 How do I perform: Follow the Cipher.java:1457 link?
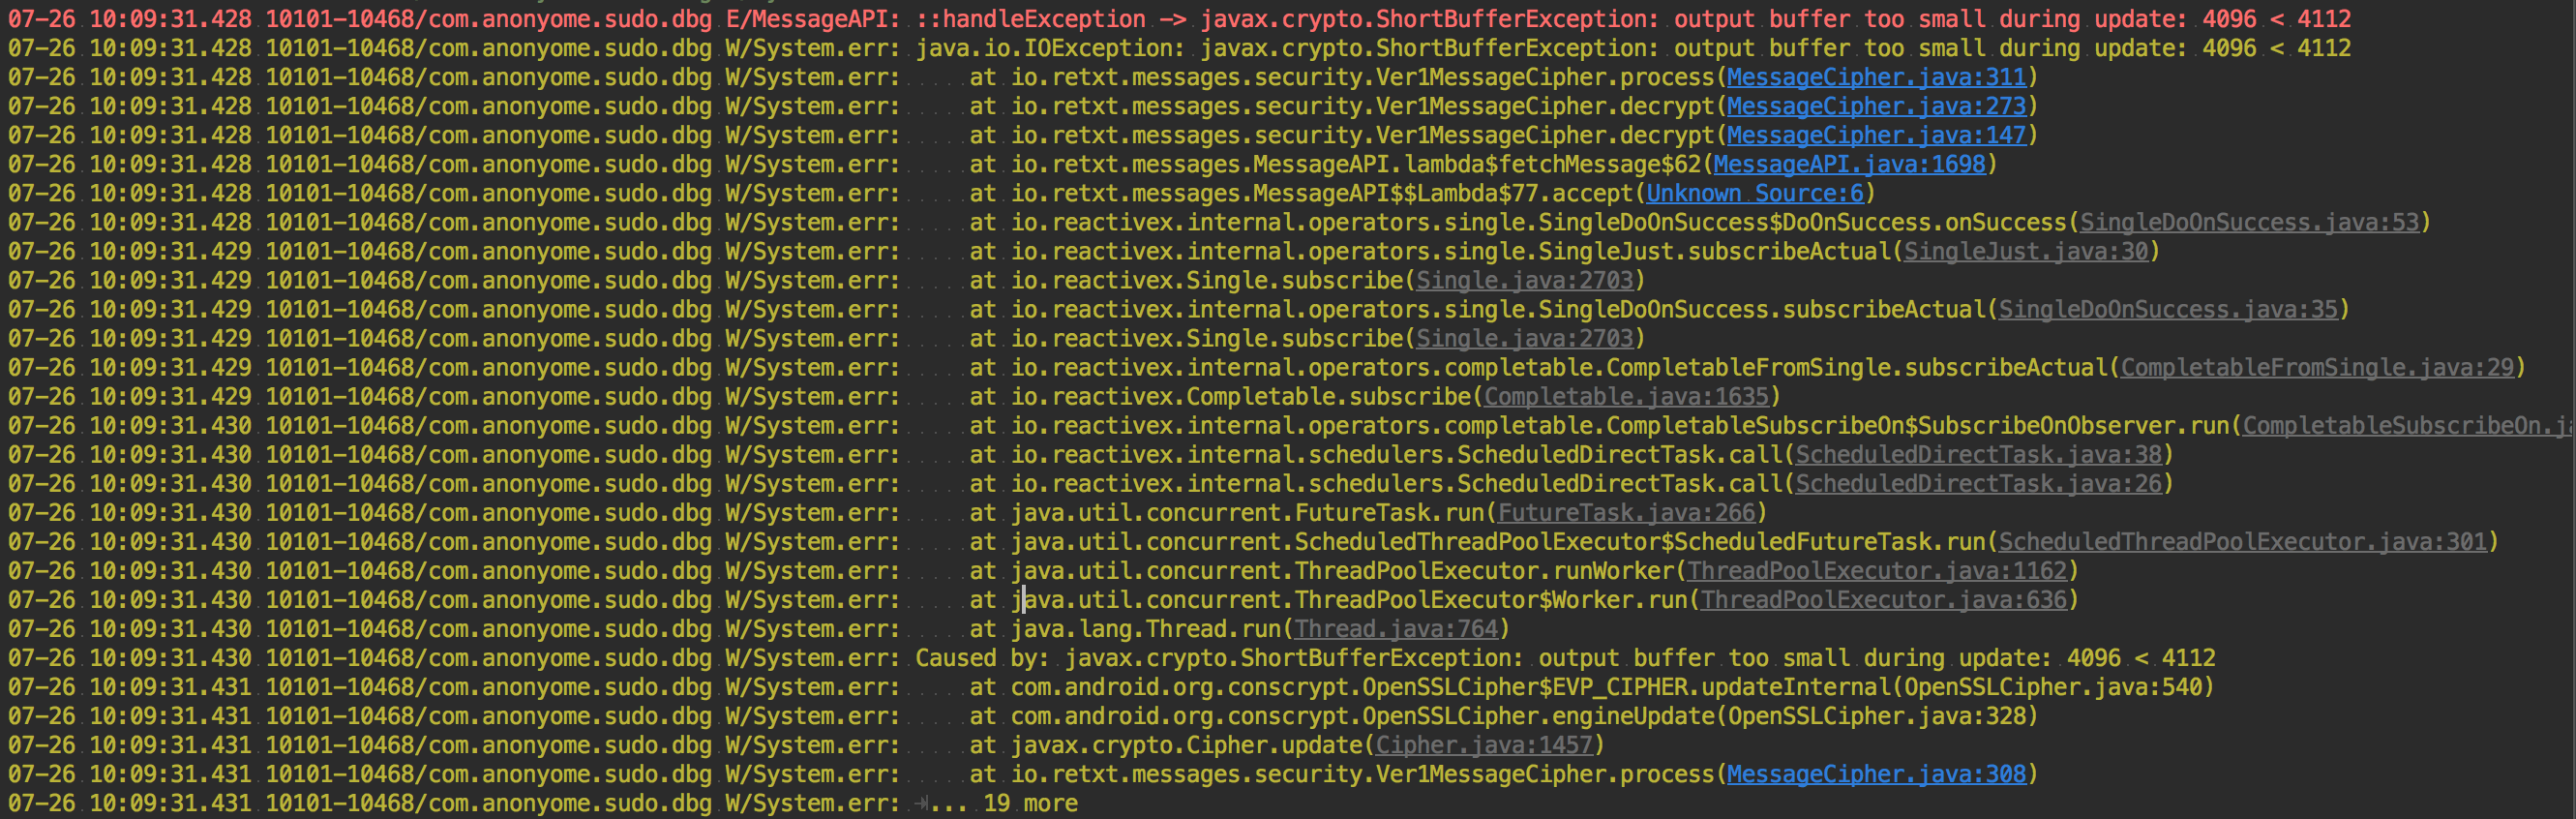pyautogui.click(x=1484, y=744)
